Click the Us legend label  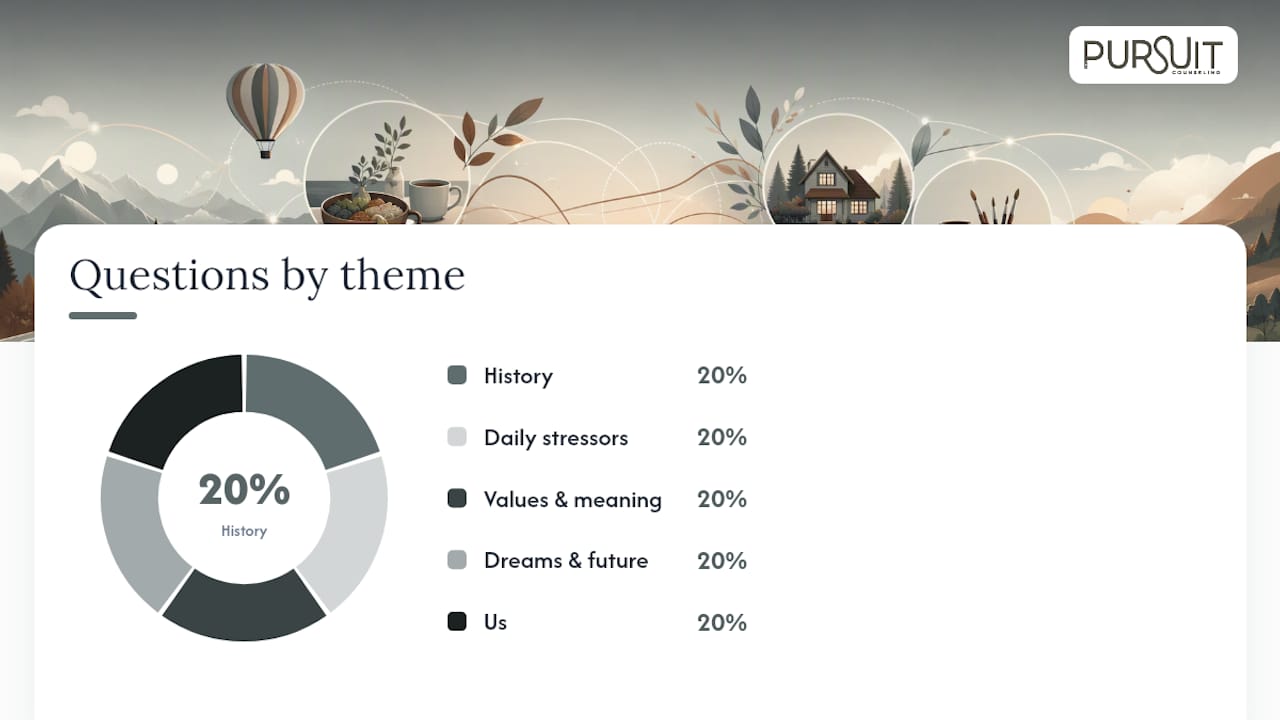(495, 622)
